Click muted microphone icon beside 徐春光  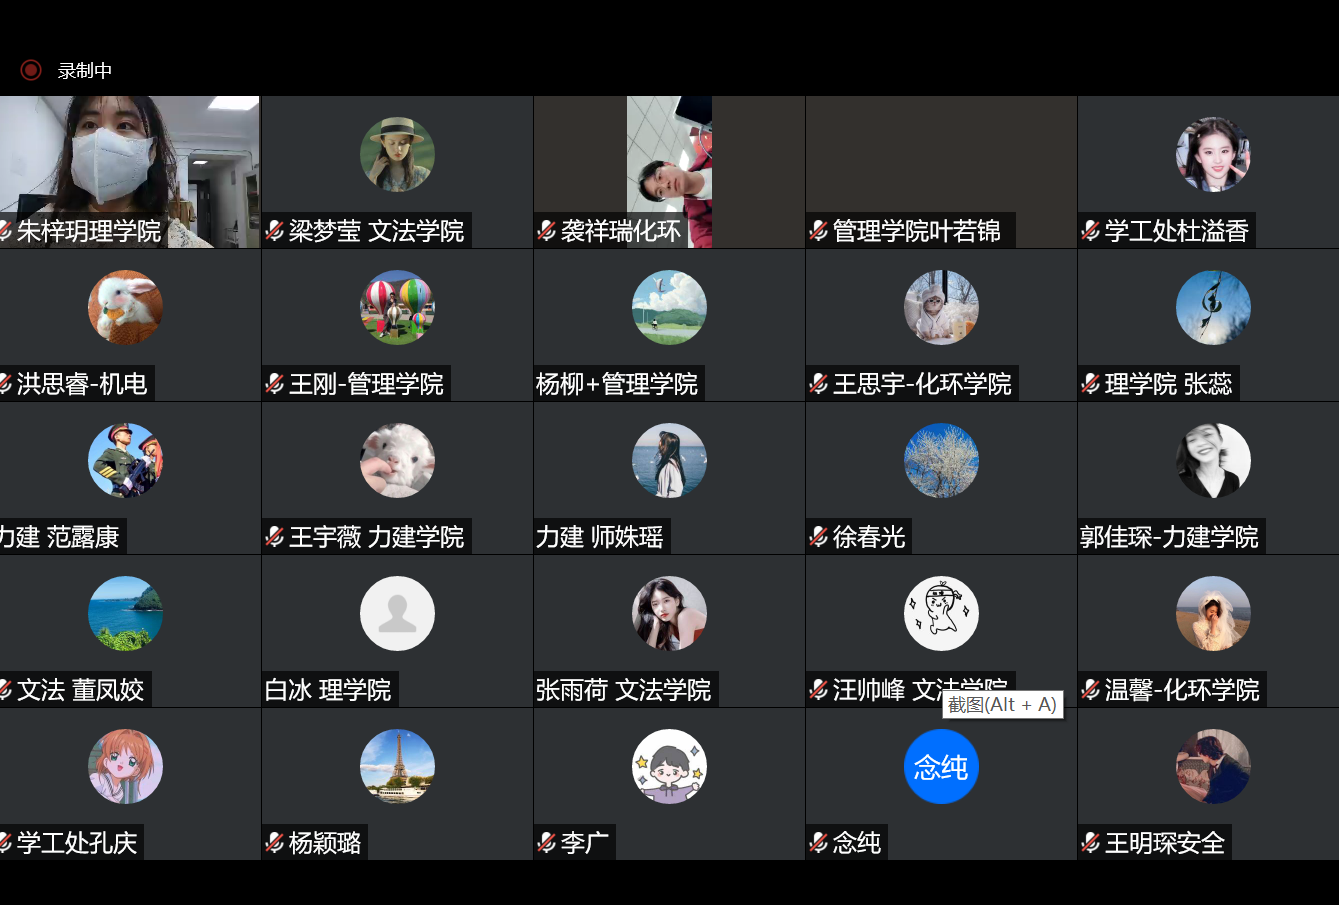click(819, 537)
